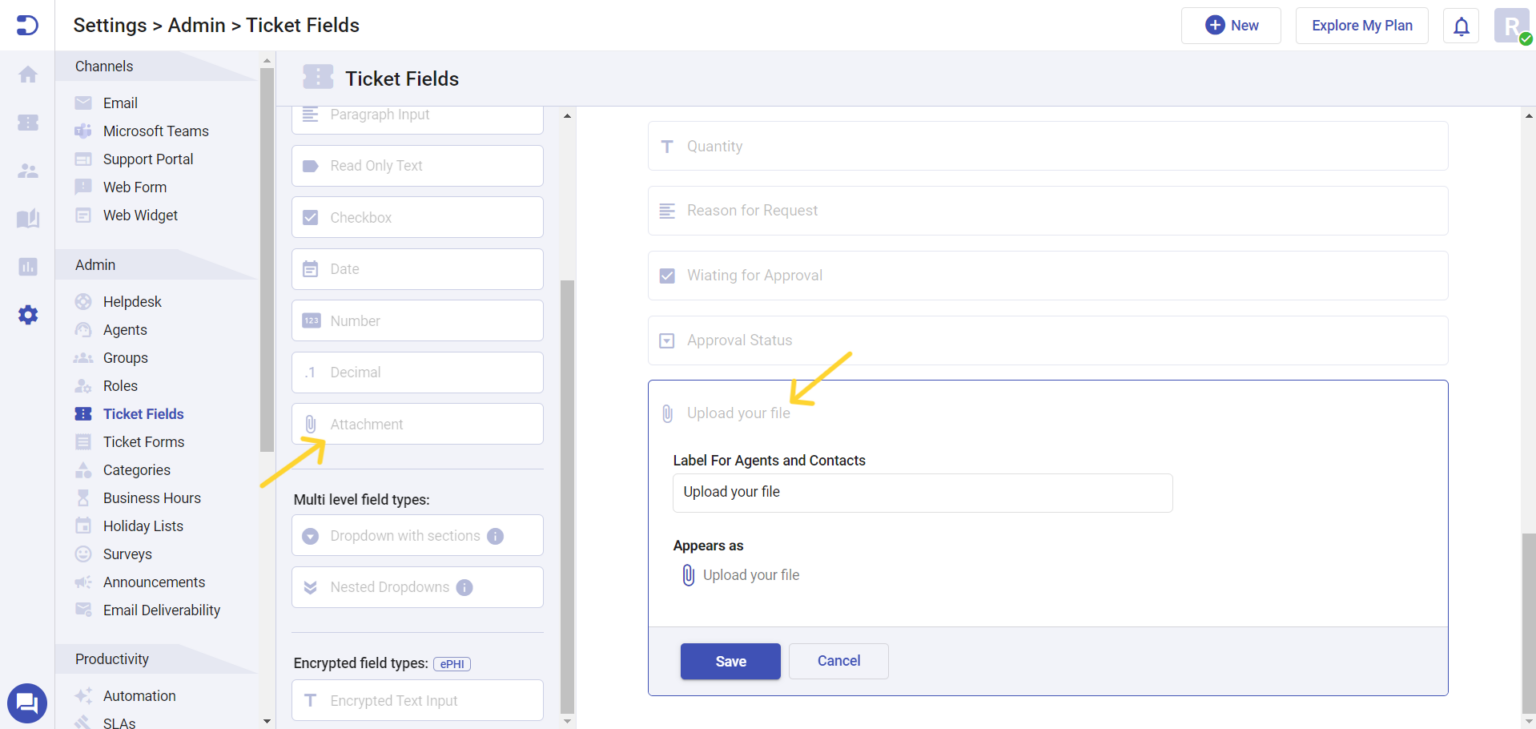Open Business Hours under Admin
The image size is (1536, 729).
[x=151, y=497]
